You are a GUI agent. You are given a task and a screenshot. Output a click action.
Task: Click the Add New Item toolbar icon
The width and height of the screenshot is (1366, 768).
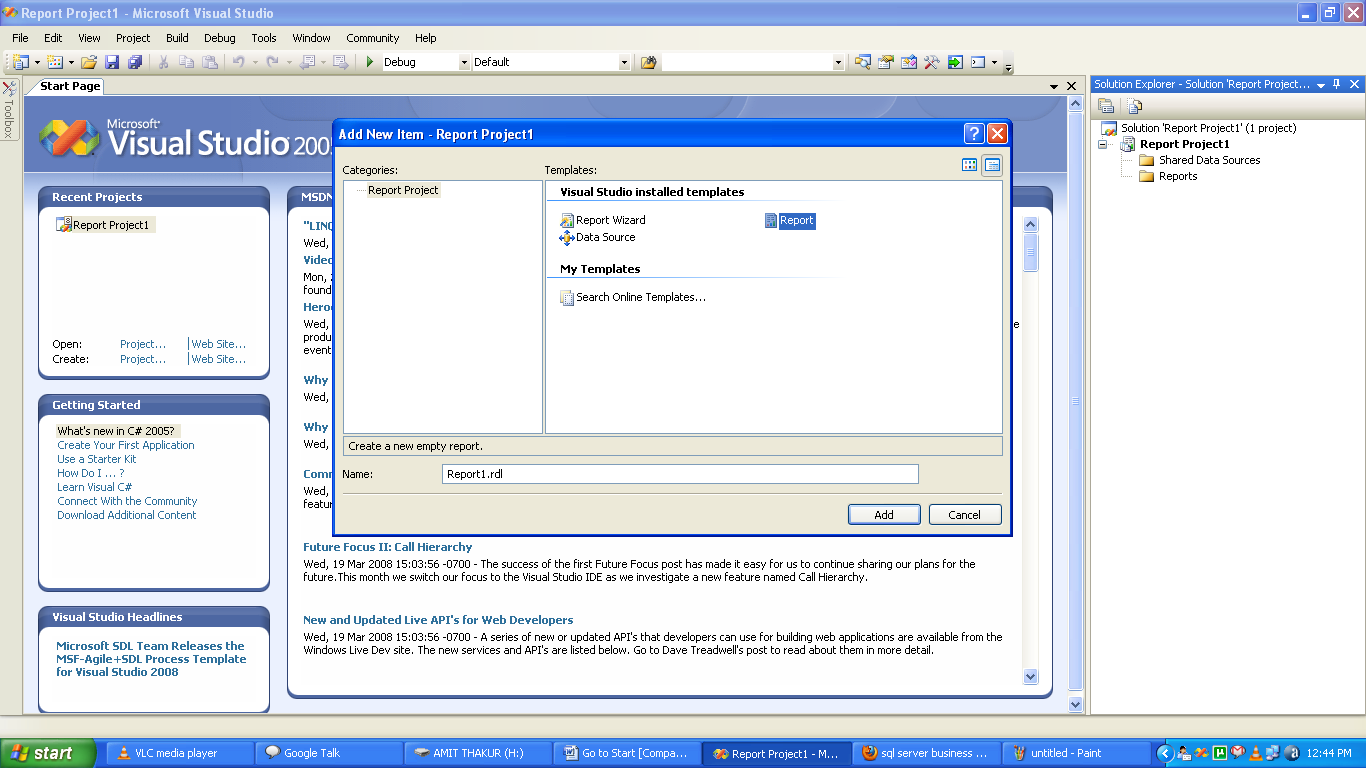(54, 62)
